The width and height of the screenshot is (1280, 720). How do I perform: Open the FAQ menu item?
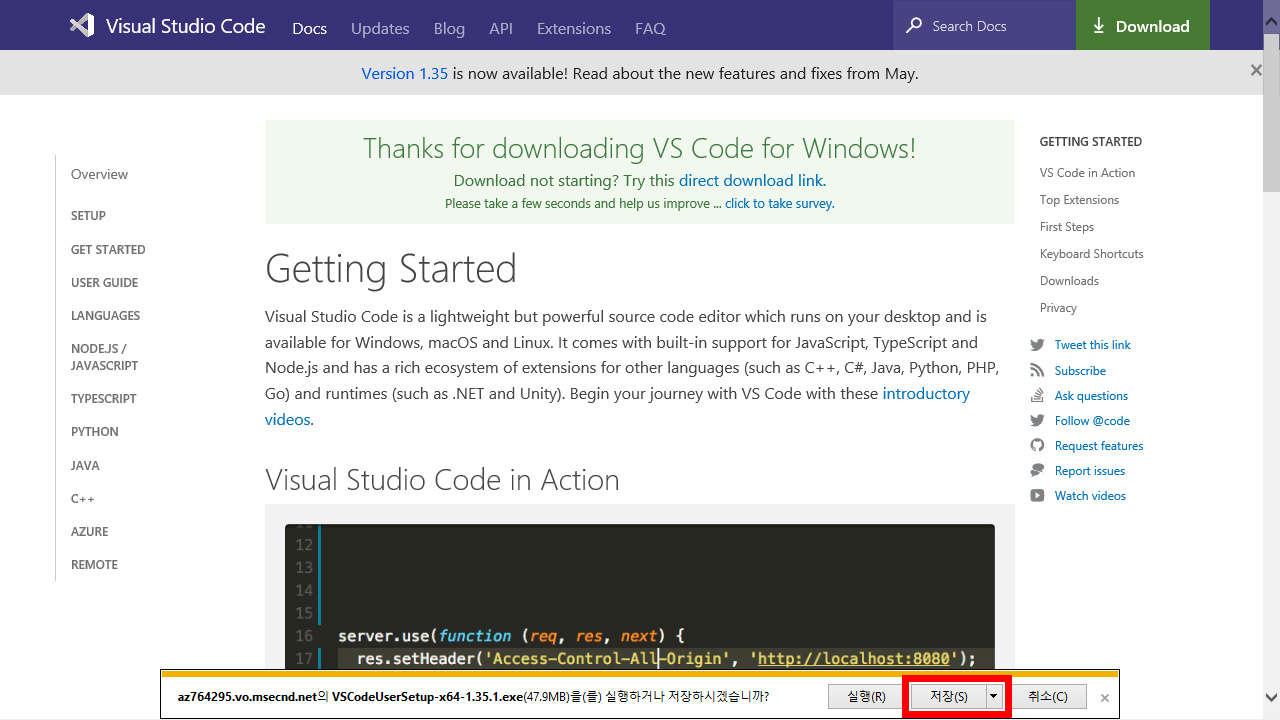click(x=650, y=28)
